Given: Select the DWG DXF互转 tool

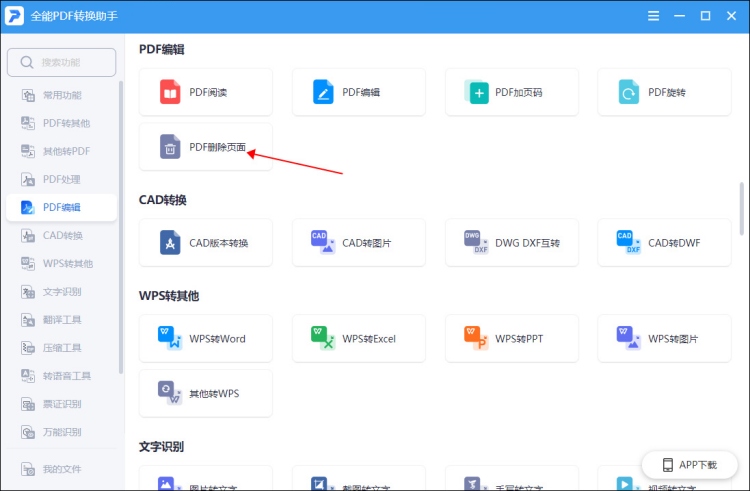Looking at the screenshot, I should point(512,243).
